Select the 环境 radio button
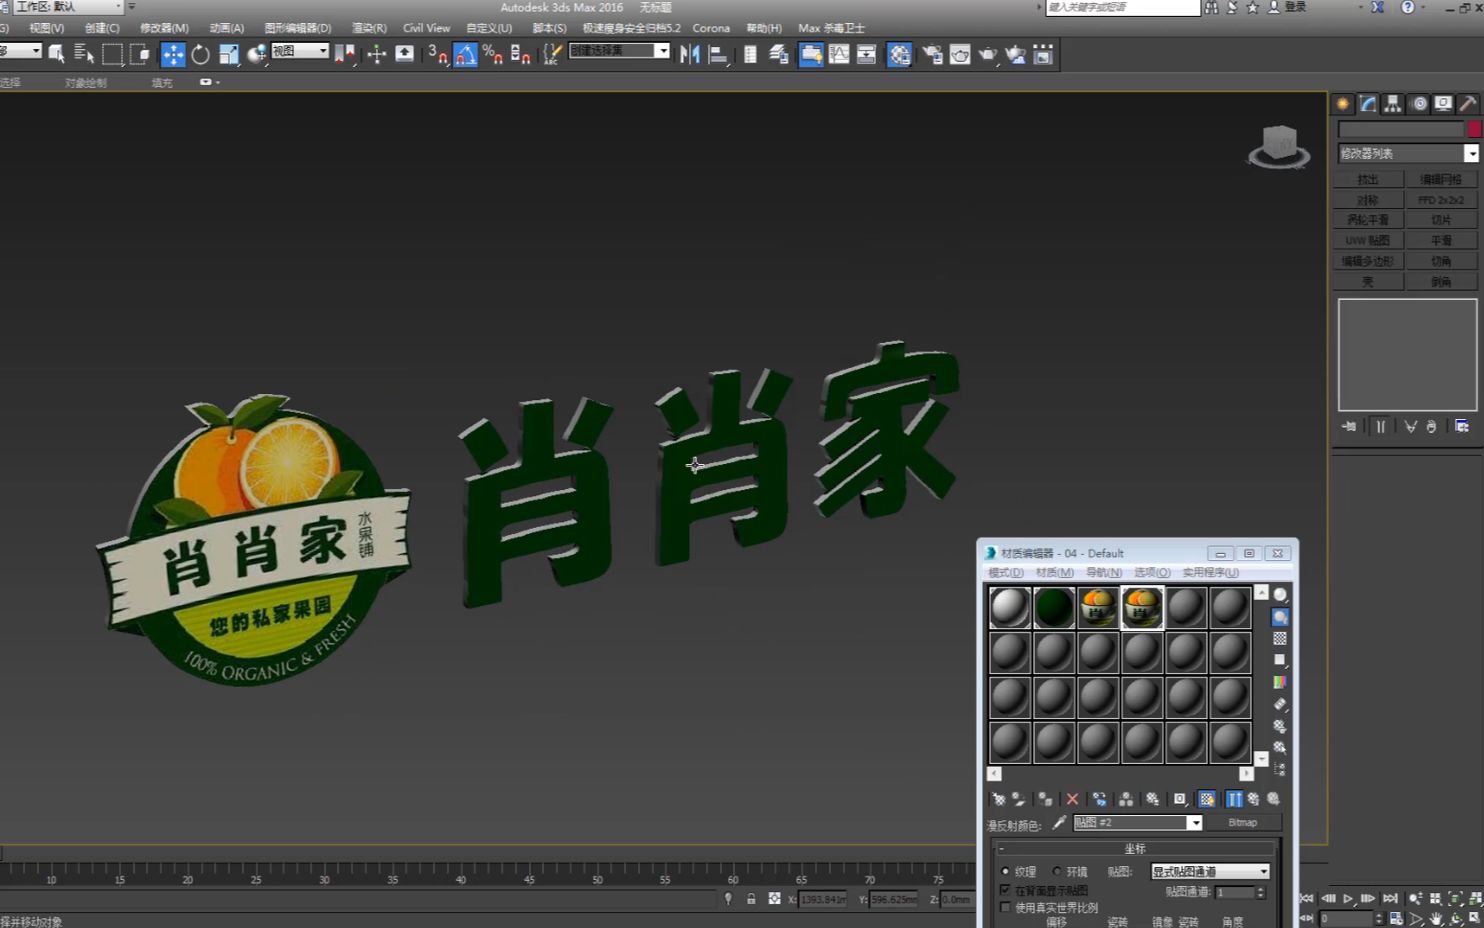 click(1057, 871)
